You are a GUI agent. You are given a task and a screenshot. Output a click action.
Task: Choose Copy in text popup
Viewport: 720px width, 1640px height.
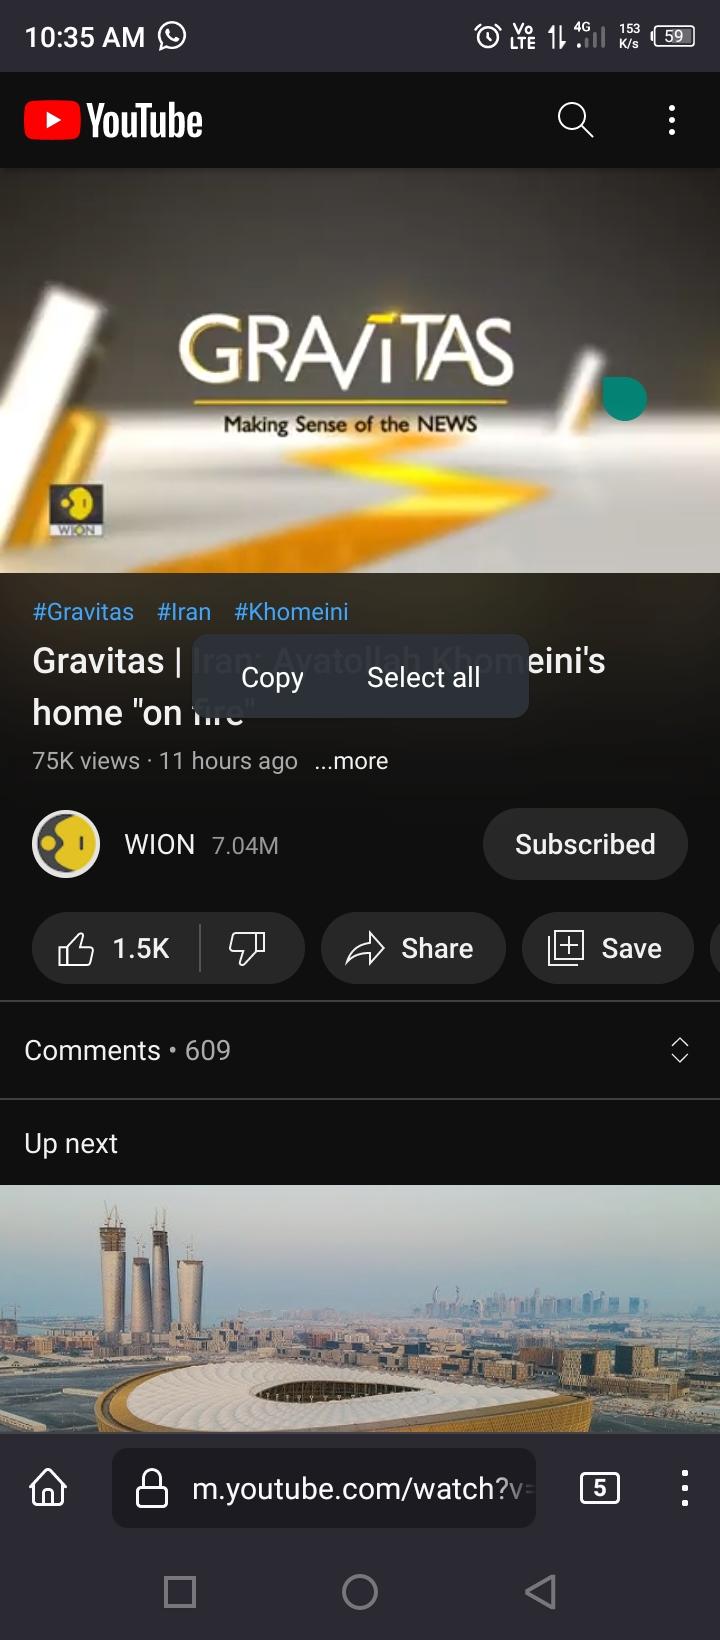click(272, 677)
